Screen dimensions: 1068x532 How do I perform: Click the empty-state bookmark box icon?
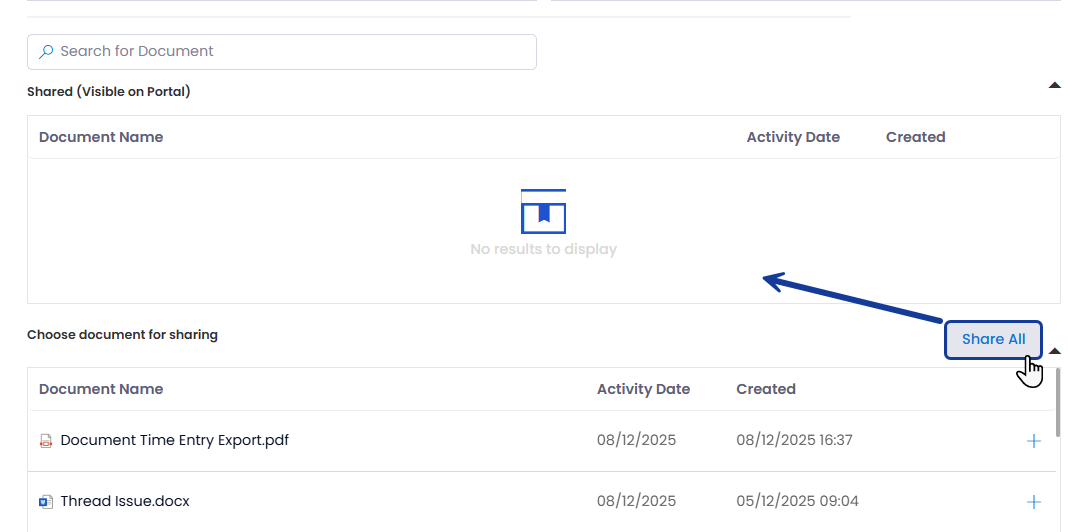[x=543, y=211]
